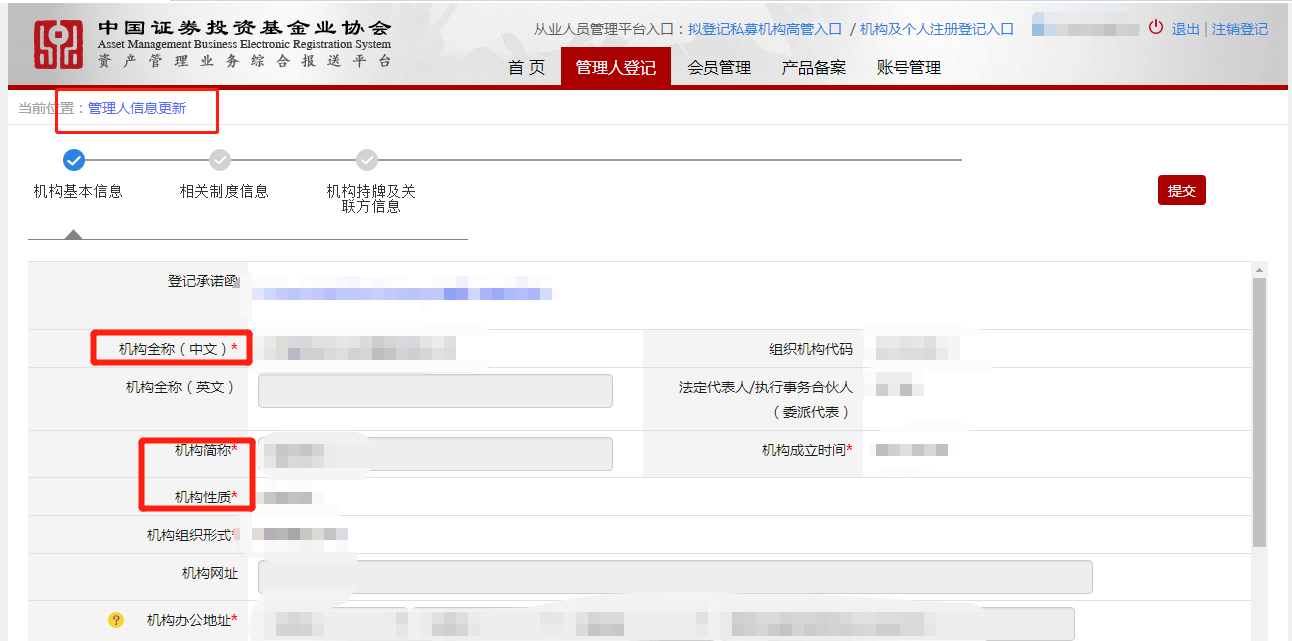Click the 机构组织形式 label
The image size is (1292, 641).
[192, 535]
